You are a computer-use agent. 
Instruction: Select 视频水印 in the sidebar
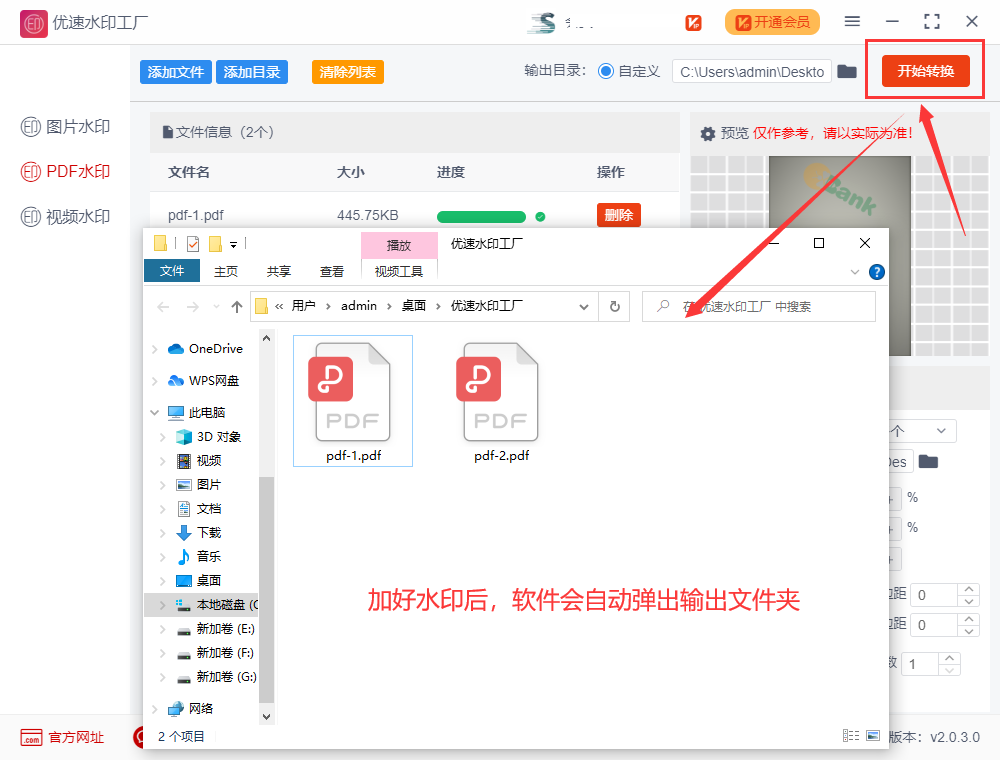[x=65, y=217]
